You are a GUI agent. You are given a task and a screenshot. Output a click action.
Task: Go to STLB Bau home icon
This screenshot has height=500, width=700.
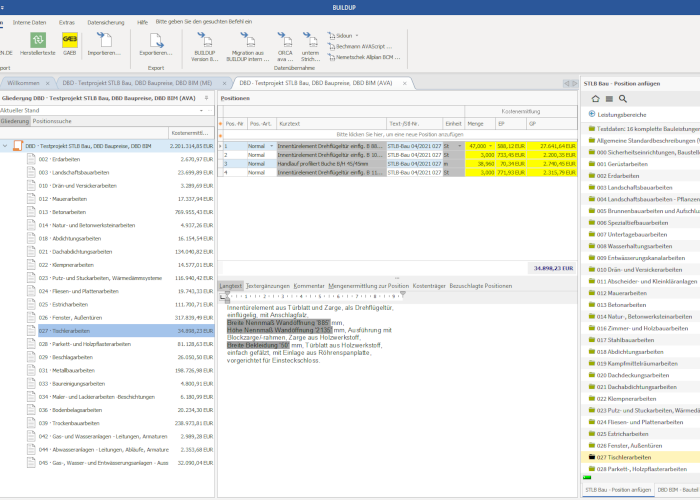(x=596, y=99)
